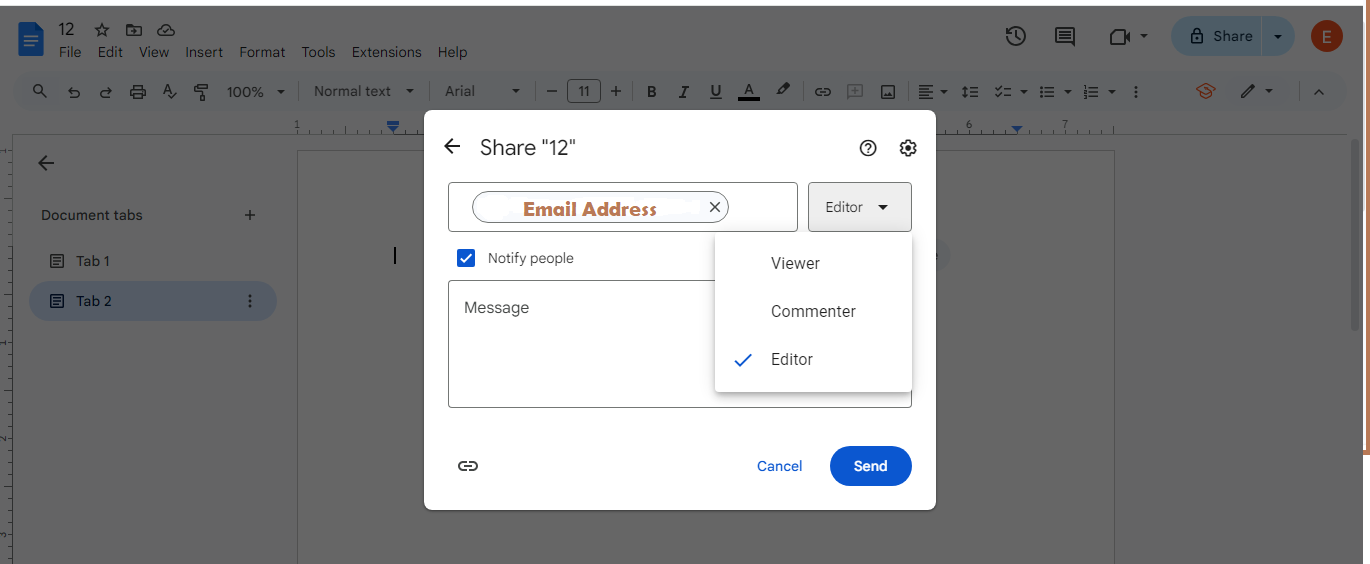Open Extensions menu
1370x564 pixels.
point(386,52)
